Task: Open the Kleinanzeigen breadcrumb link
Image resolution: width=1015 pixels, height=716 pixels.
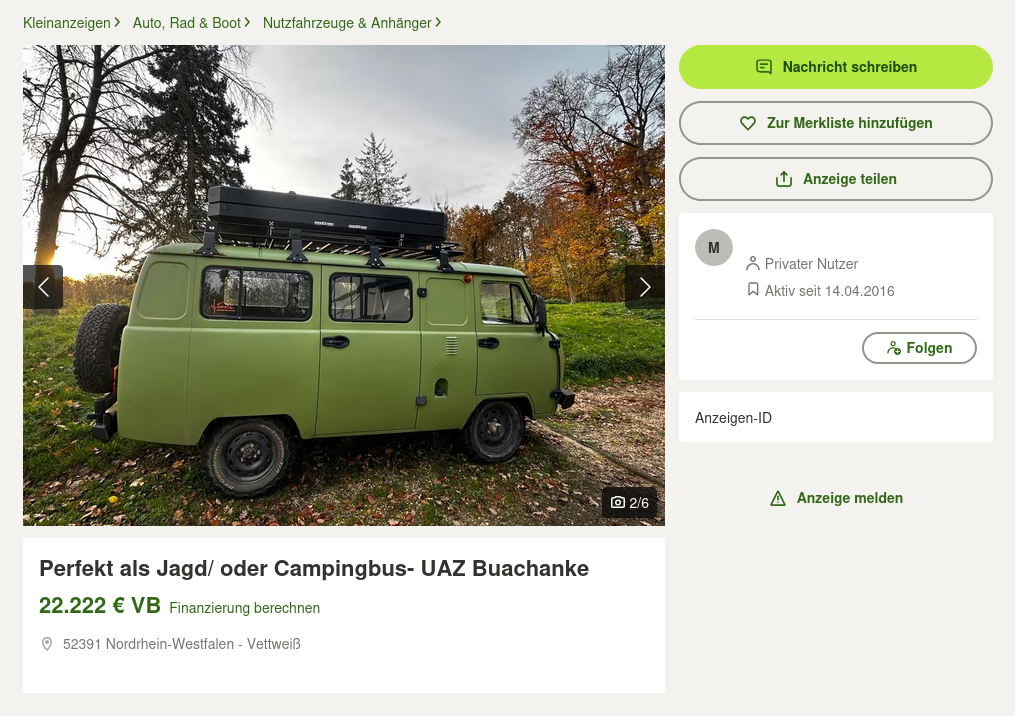Action: [67, 23]
